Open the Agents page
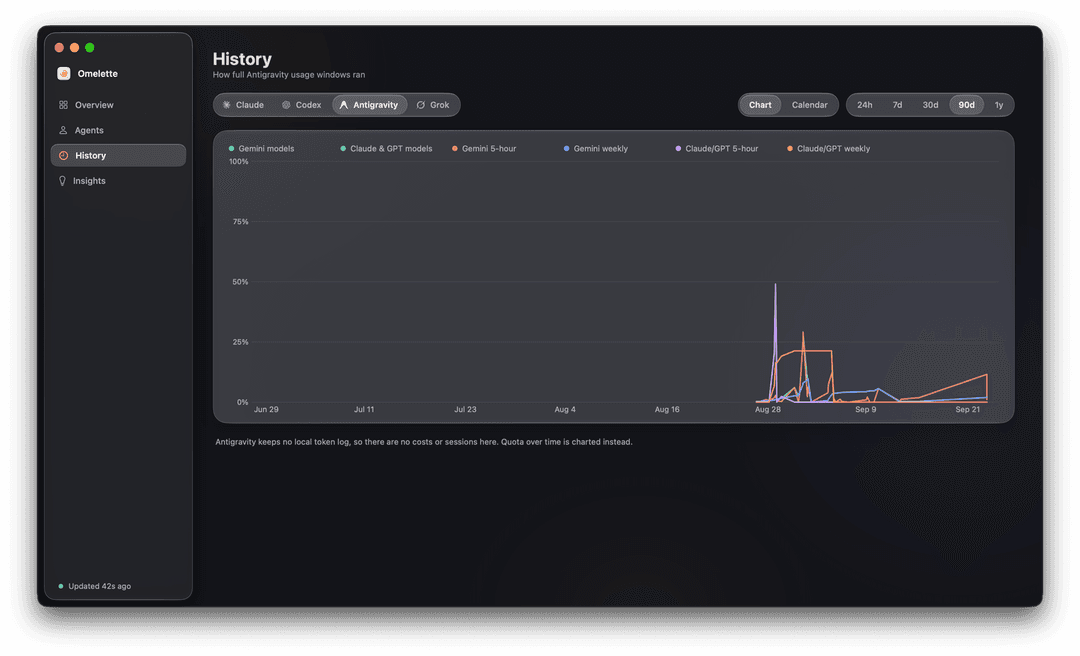 [117, 130]
